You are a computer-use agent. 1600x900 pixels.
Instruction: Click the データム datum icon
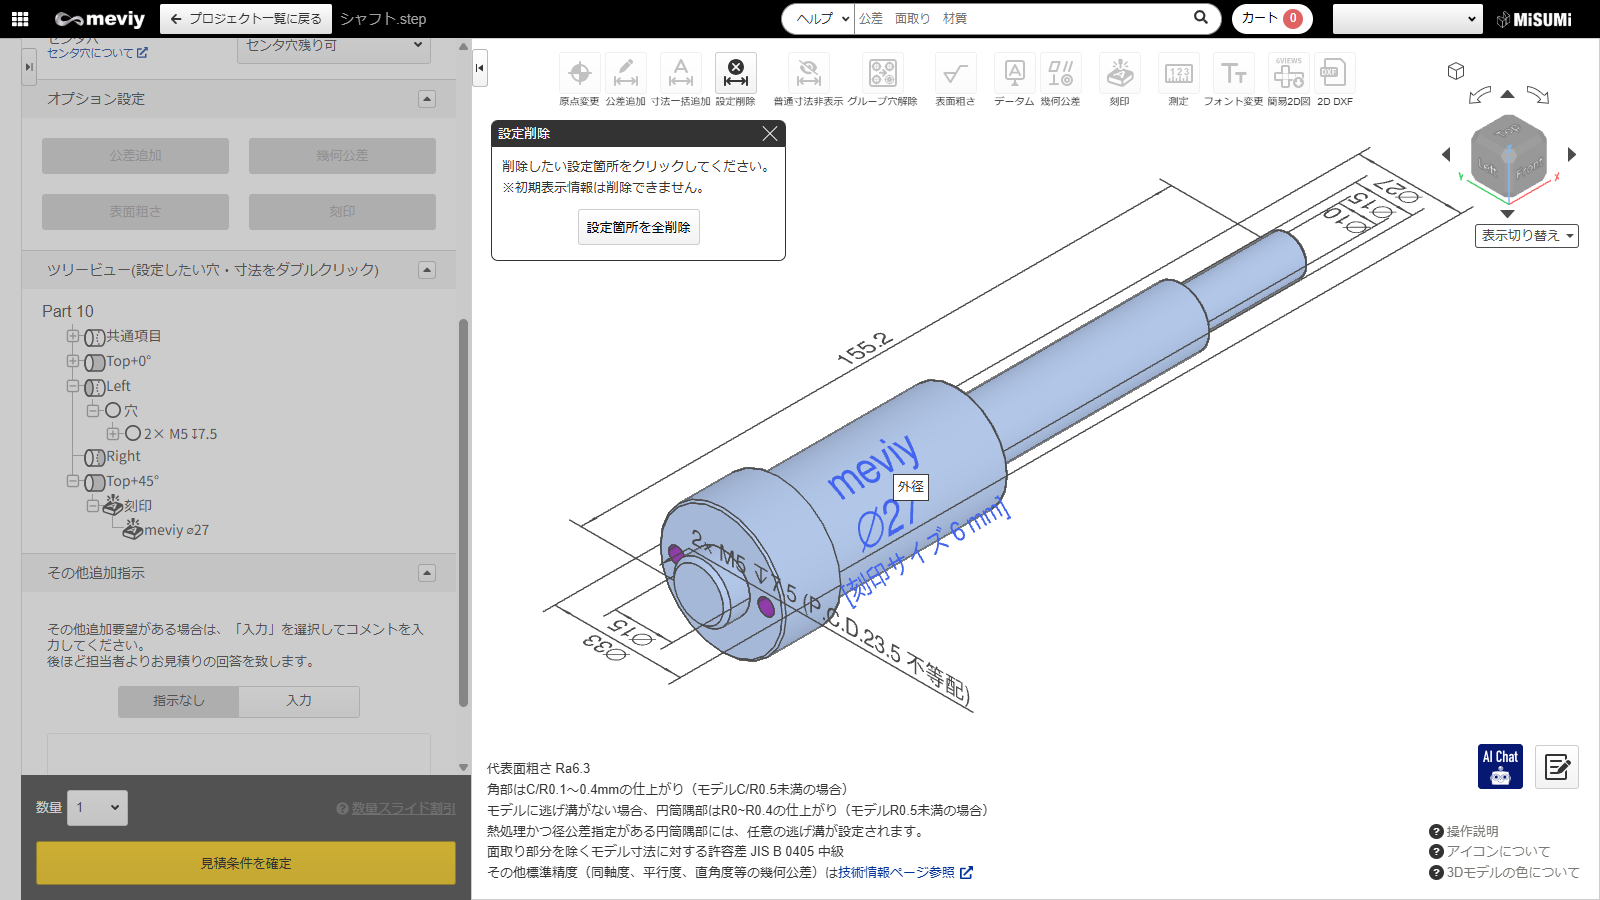[1014, 74]
